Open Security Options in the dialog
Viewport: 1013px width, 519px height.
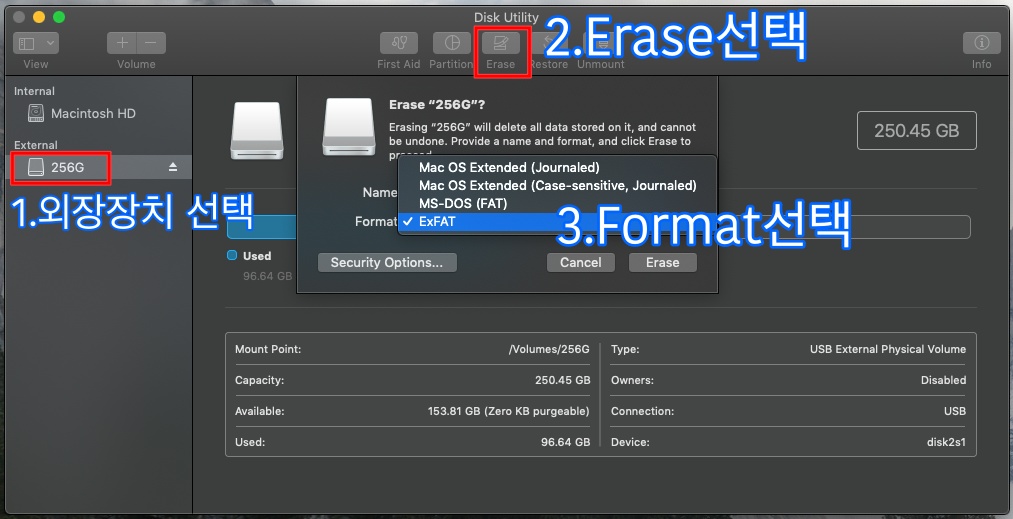coord(387,262)
